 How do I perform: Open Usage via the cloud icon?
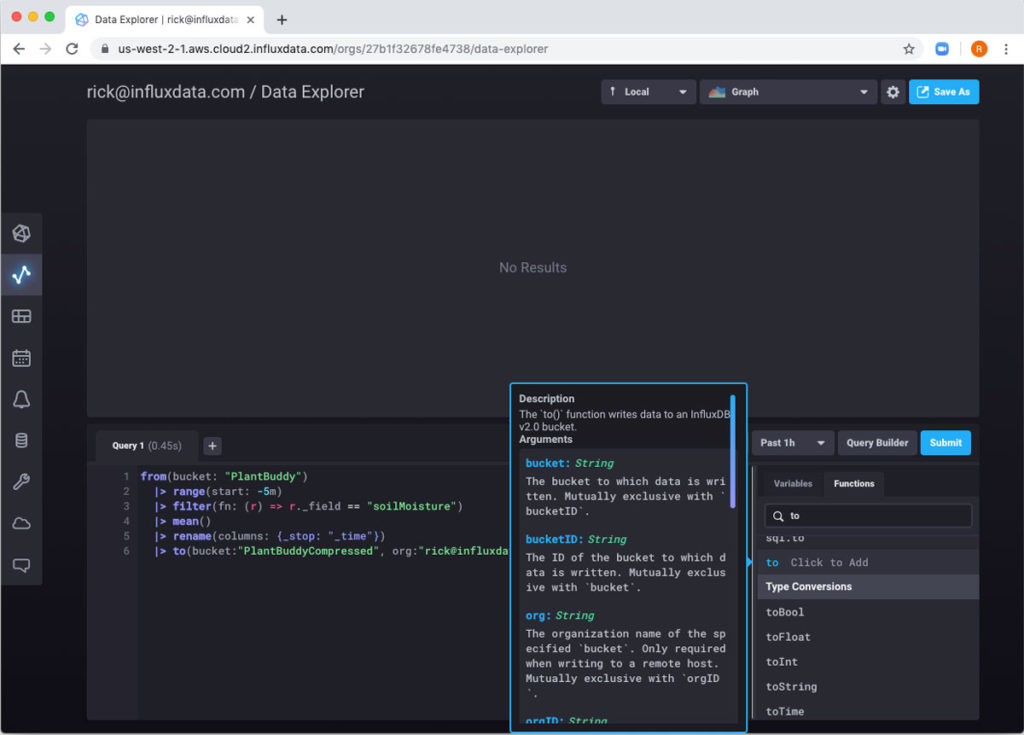click(21, 523)
